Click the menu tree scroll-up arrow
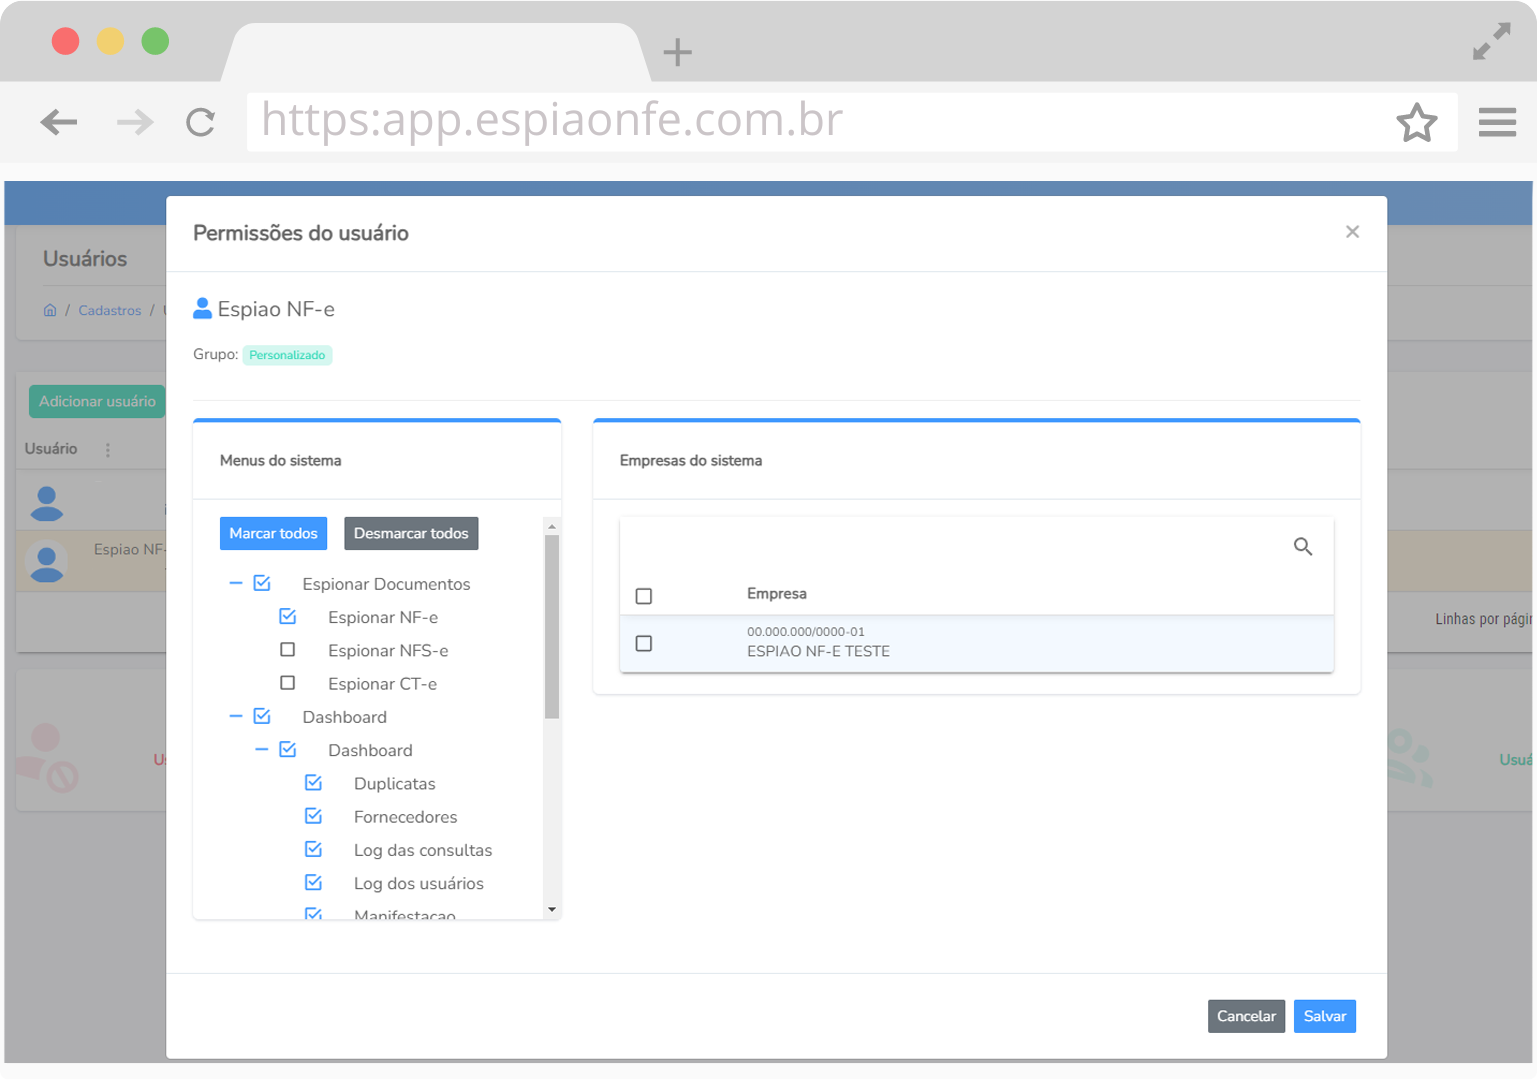The height and width of the screenshot is (1080, 1537). tap(552, 526)
